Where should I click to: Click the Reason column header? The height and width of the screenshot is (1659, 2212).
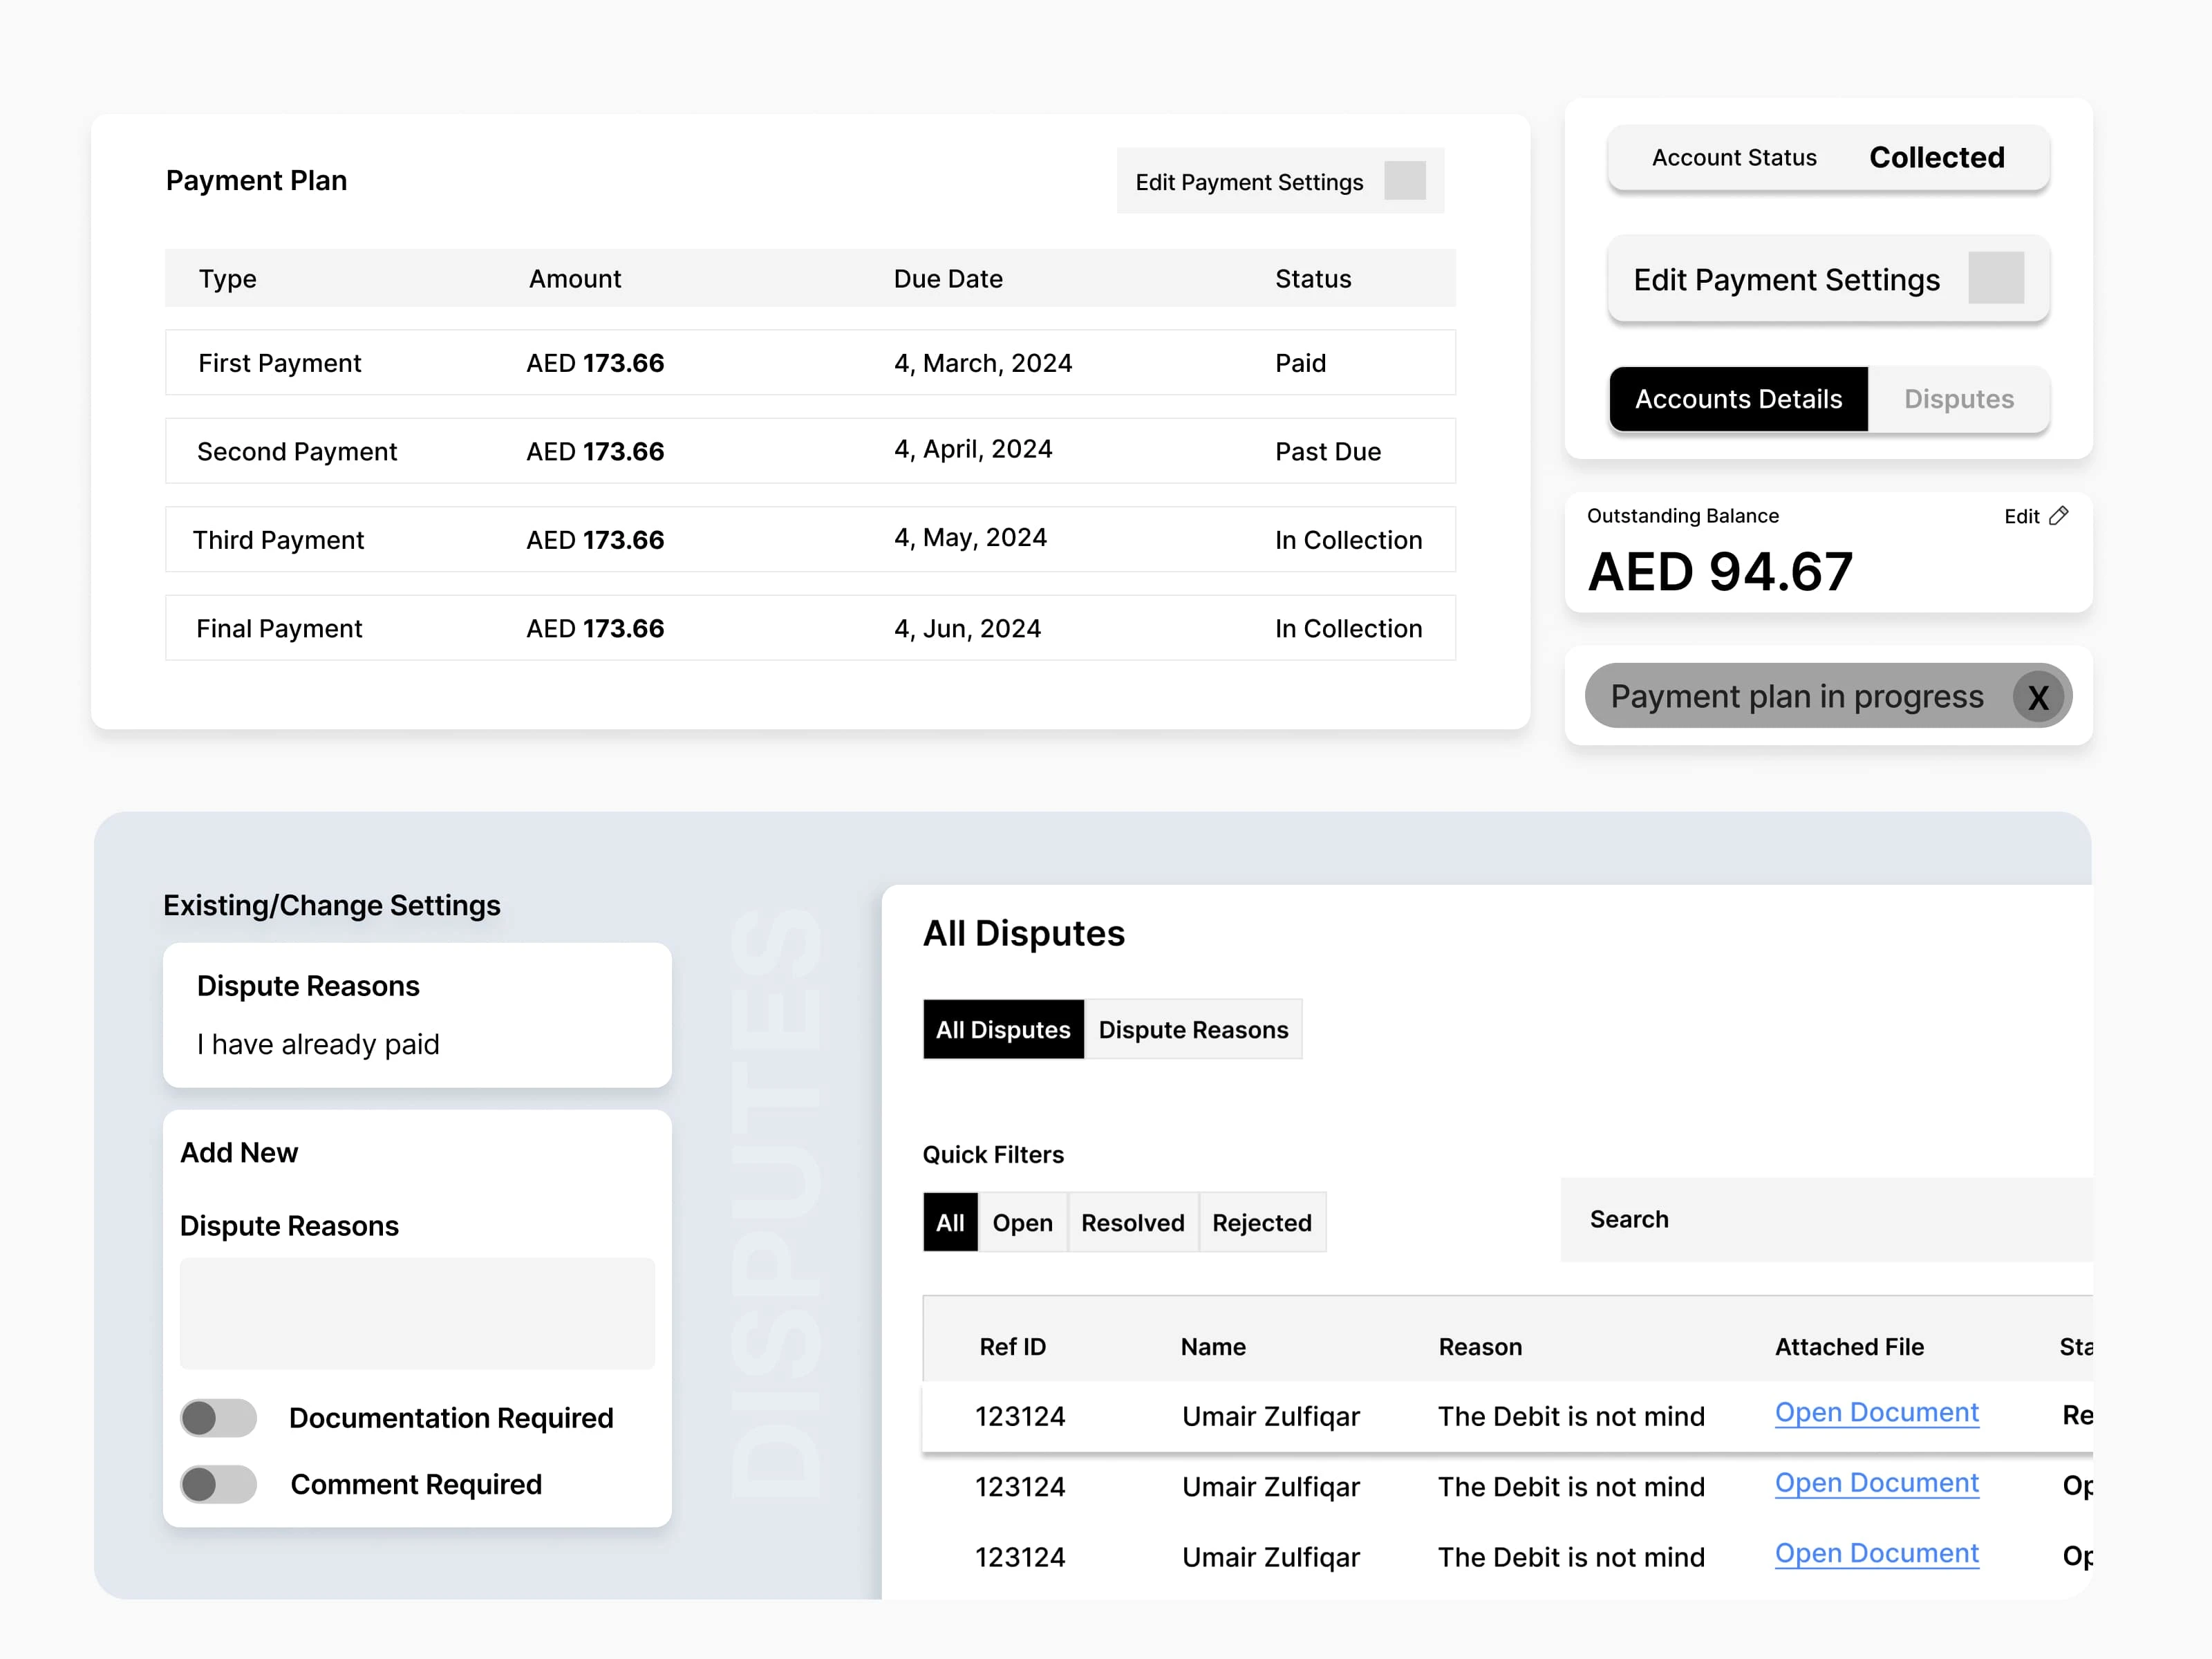(1480, 1347)
